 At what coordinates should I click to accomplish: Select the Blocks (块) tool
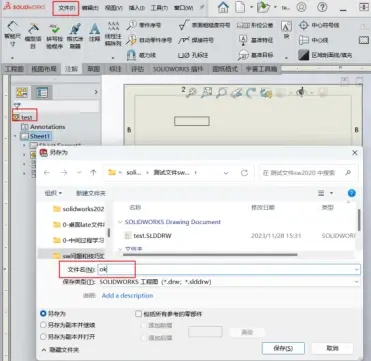(286, 30)
